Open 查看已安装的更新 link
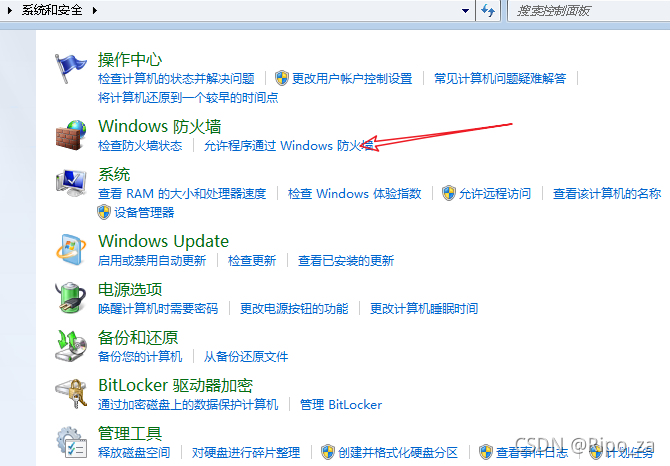This screenshot has width=670, height=466. [x=346, y=261]
